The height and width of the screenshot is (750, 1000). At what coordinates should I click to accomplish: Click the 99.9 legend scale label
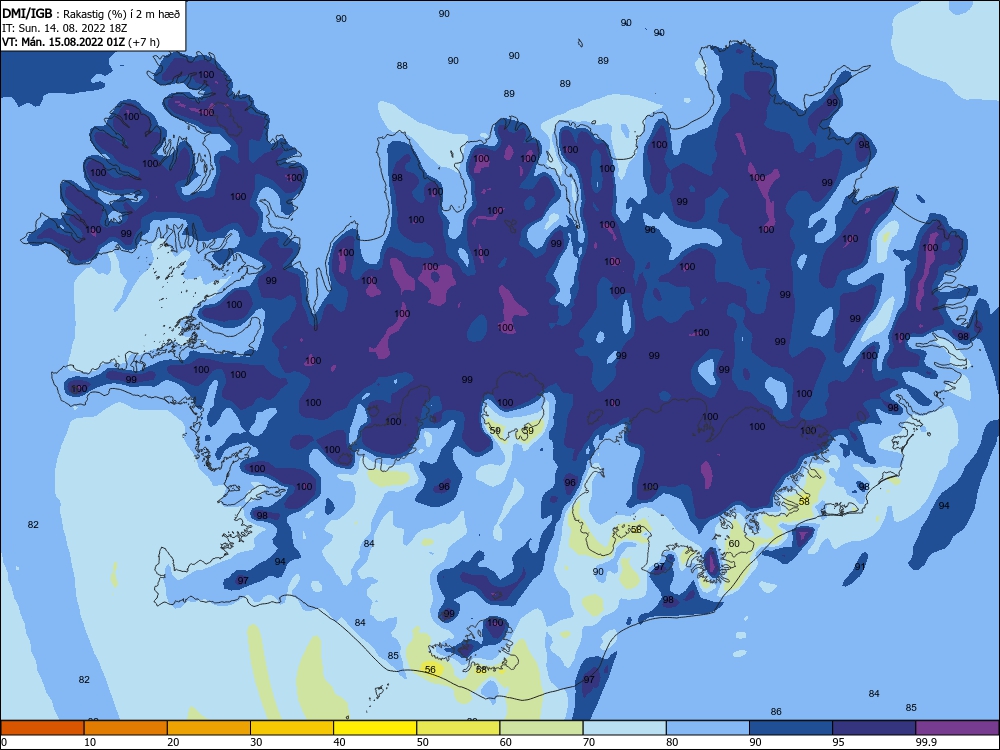(x=925, y=742)
